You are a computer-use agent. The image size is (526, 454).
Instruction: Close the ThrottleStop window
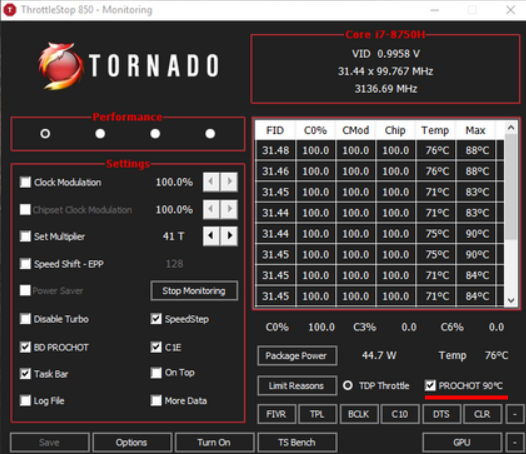[511, 10]
